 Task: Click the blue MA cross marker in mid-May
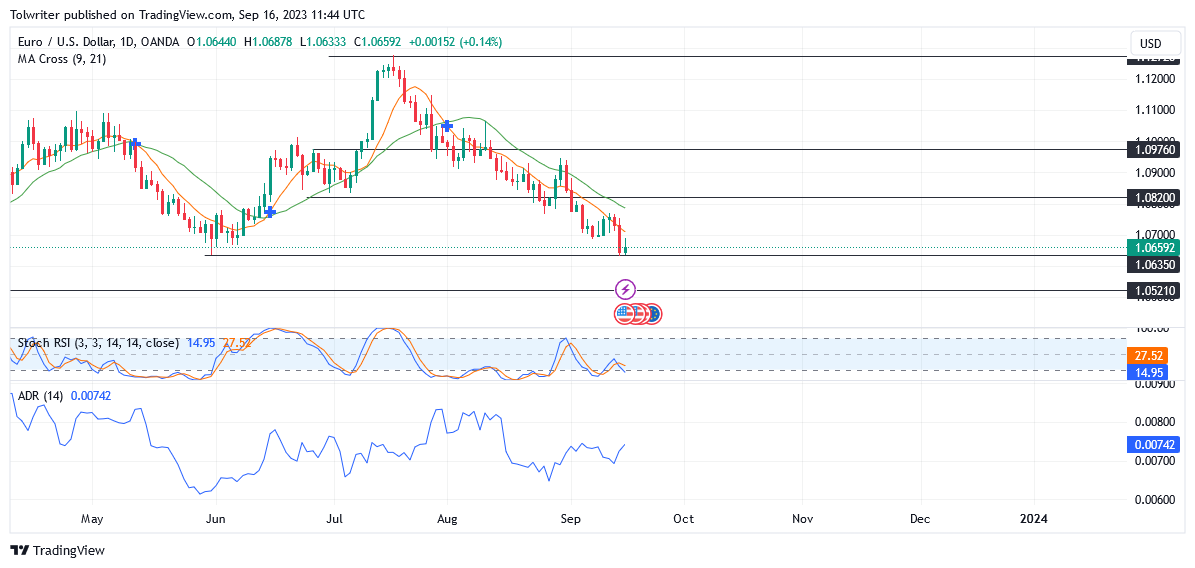135,143
